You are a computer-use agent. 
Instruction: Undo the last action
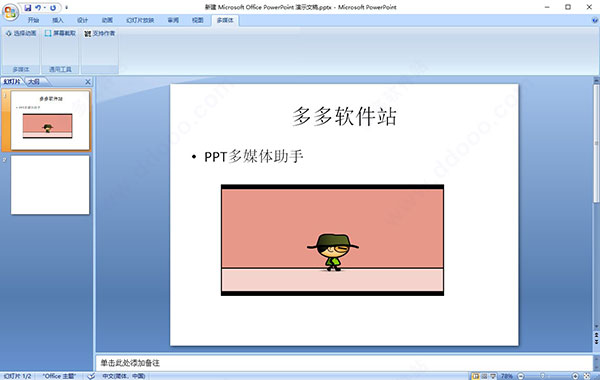(x=38, y=7)
